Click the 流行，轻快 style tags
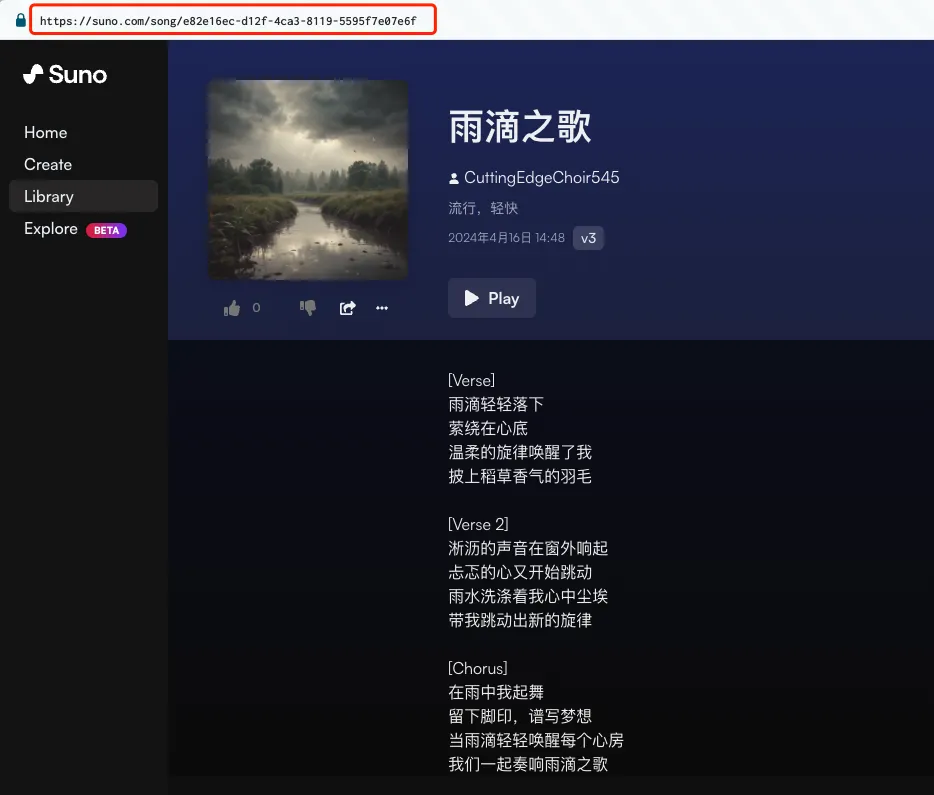 coord(483,208)
